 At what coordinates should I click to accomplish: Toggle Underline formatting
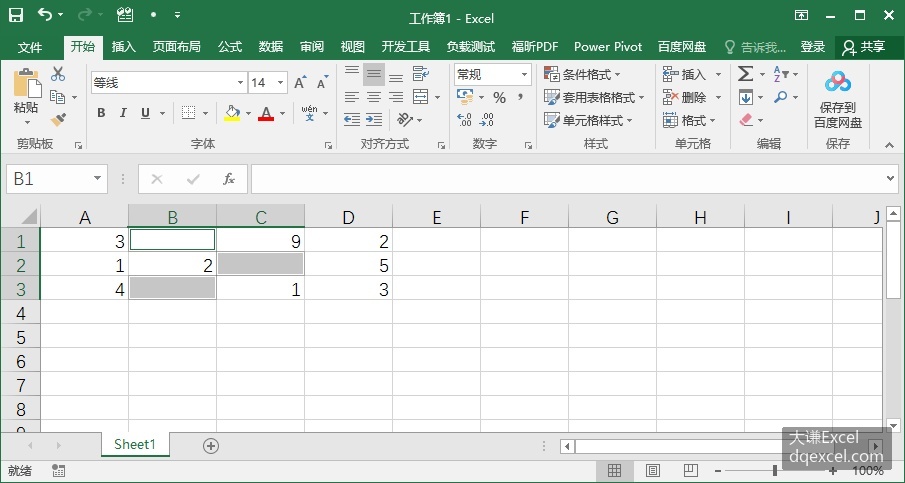pos(145,113)
